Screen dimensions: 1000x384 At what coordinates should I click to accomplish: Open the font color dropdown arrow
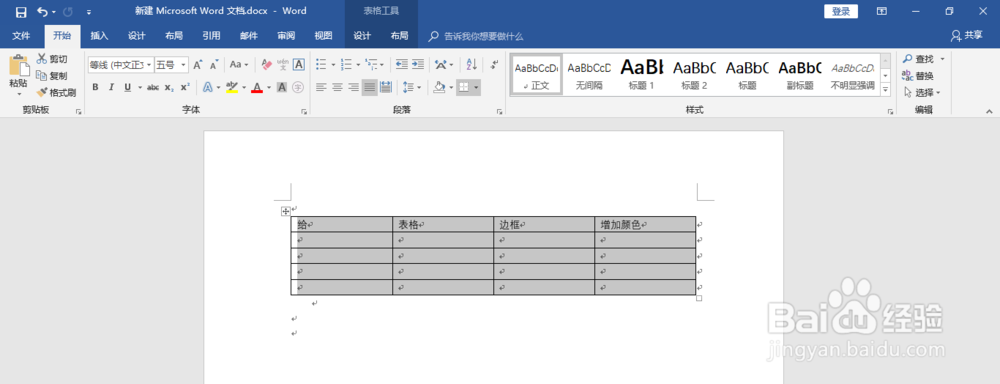coord(268,87)
